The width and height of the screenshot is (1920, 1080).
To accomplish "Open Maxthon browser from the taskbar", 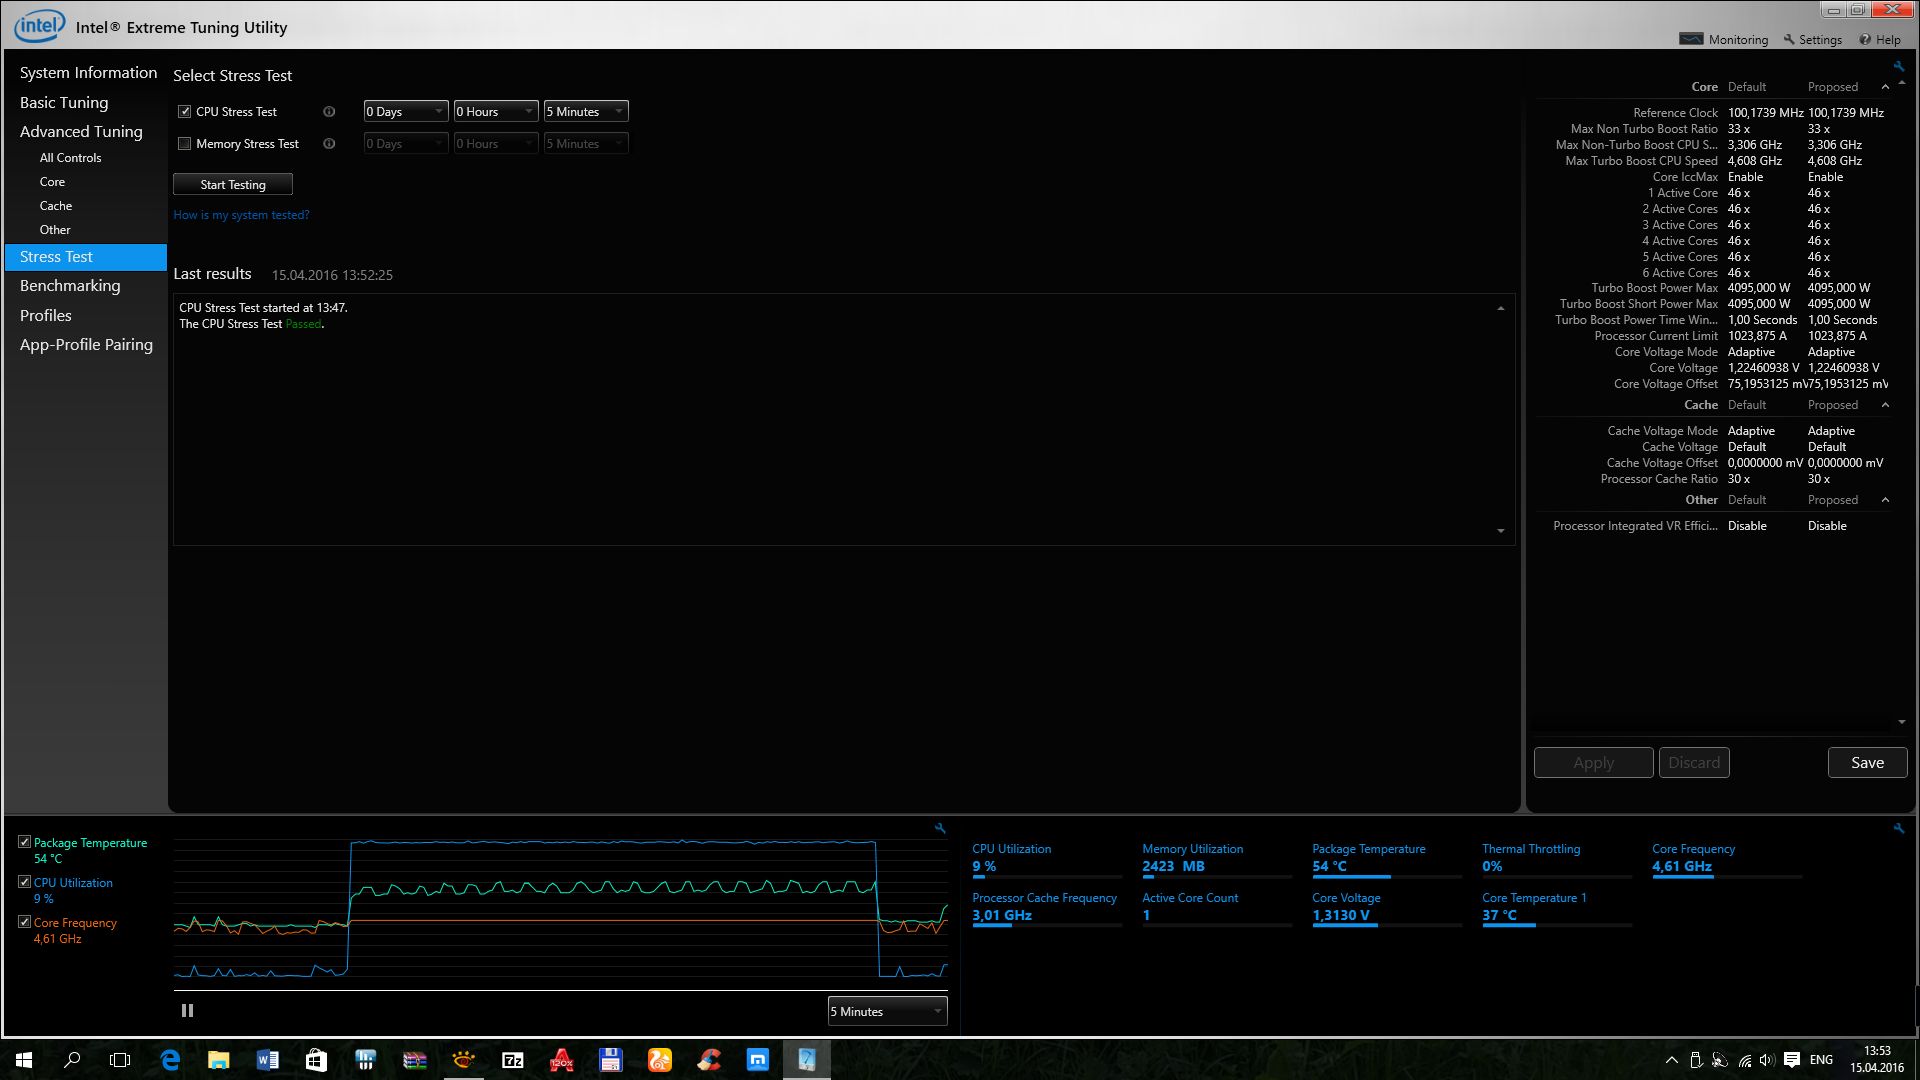I will (x=758, y=1060).
